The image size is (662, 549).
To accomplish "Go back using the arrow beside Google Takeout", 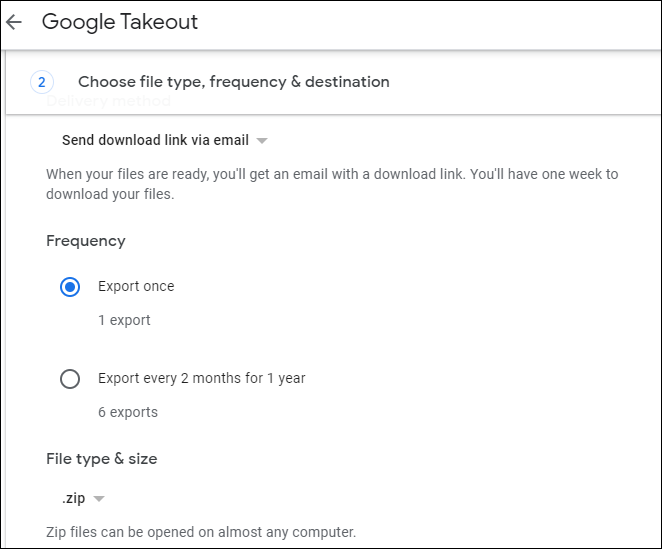I will pyautogui.click(x=14, y=22).
